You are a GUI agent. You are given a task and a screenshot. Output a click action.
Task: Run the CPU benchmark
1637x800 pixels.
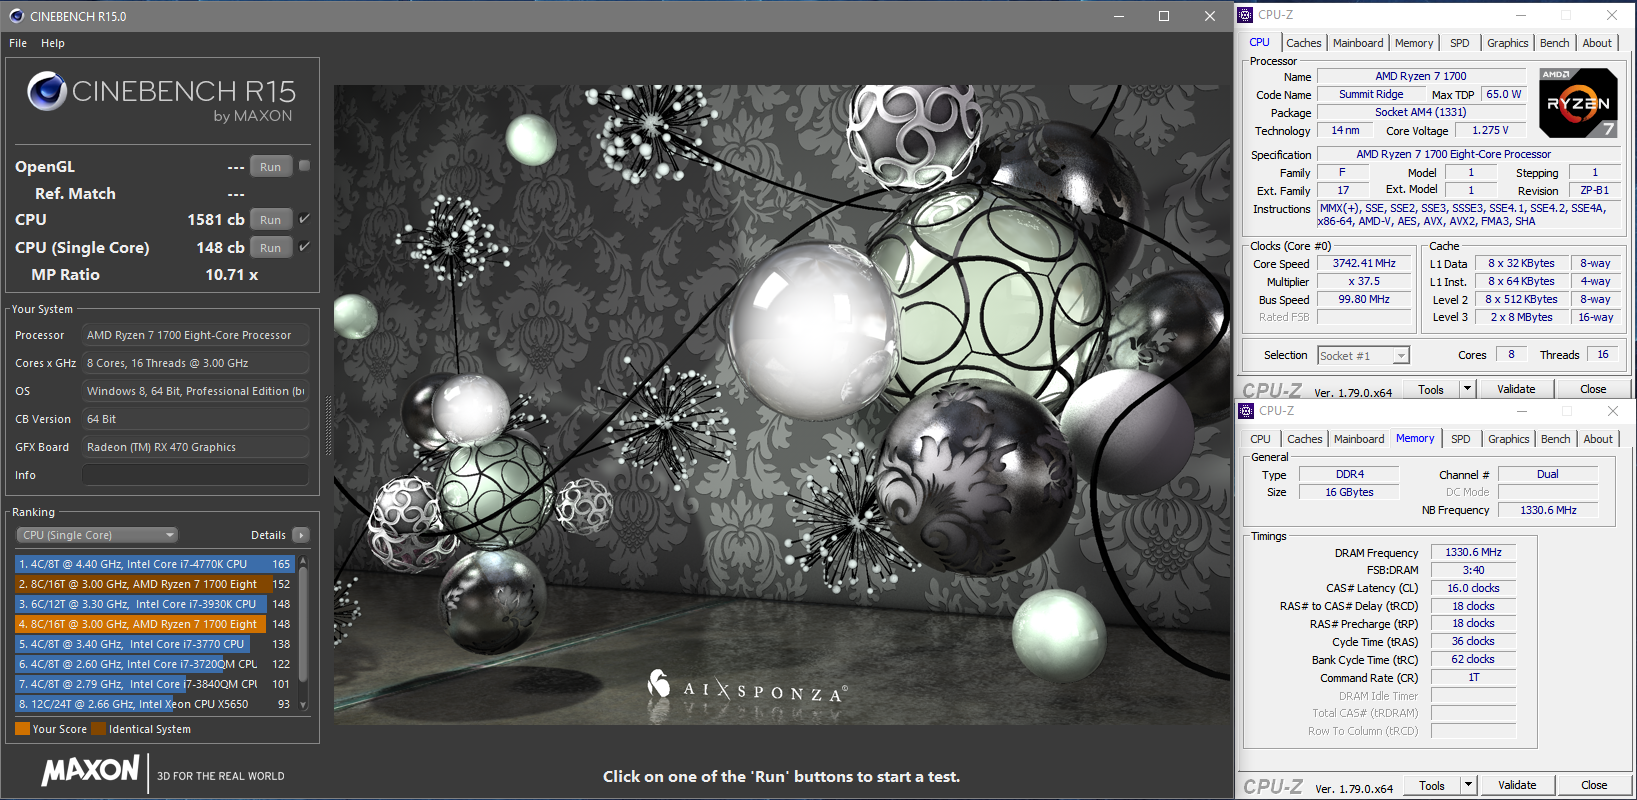click(x=270, y=219)
